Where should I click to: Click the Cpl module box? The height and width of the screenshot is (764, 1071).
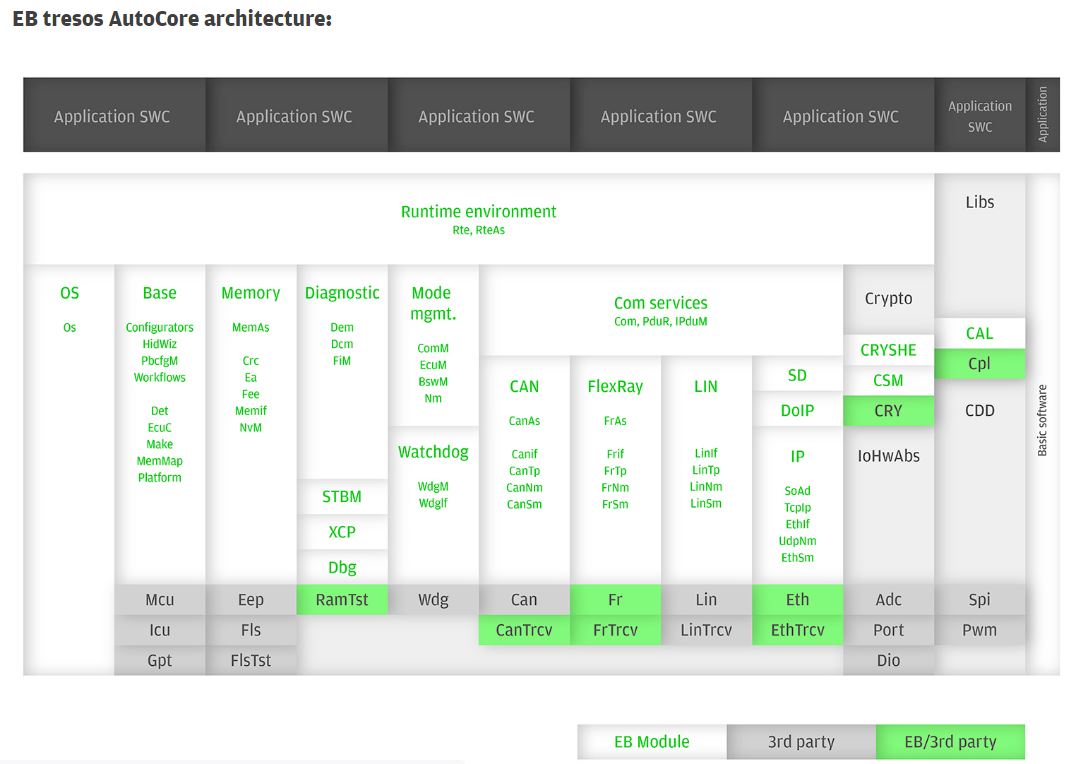click(979, 363)
